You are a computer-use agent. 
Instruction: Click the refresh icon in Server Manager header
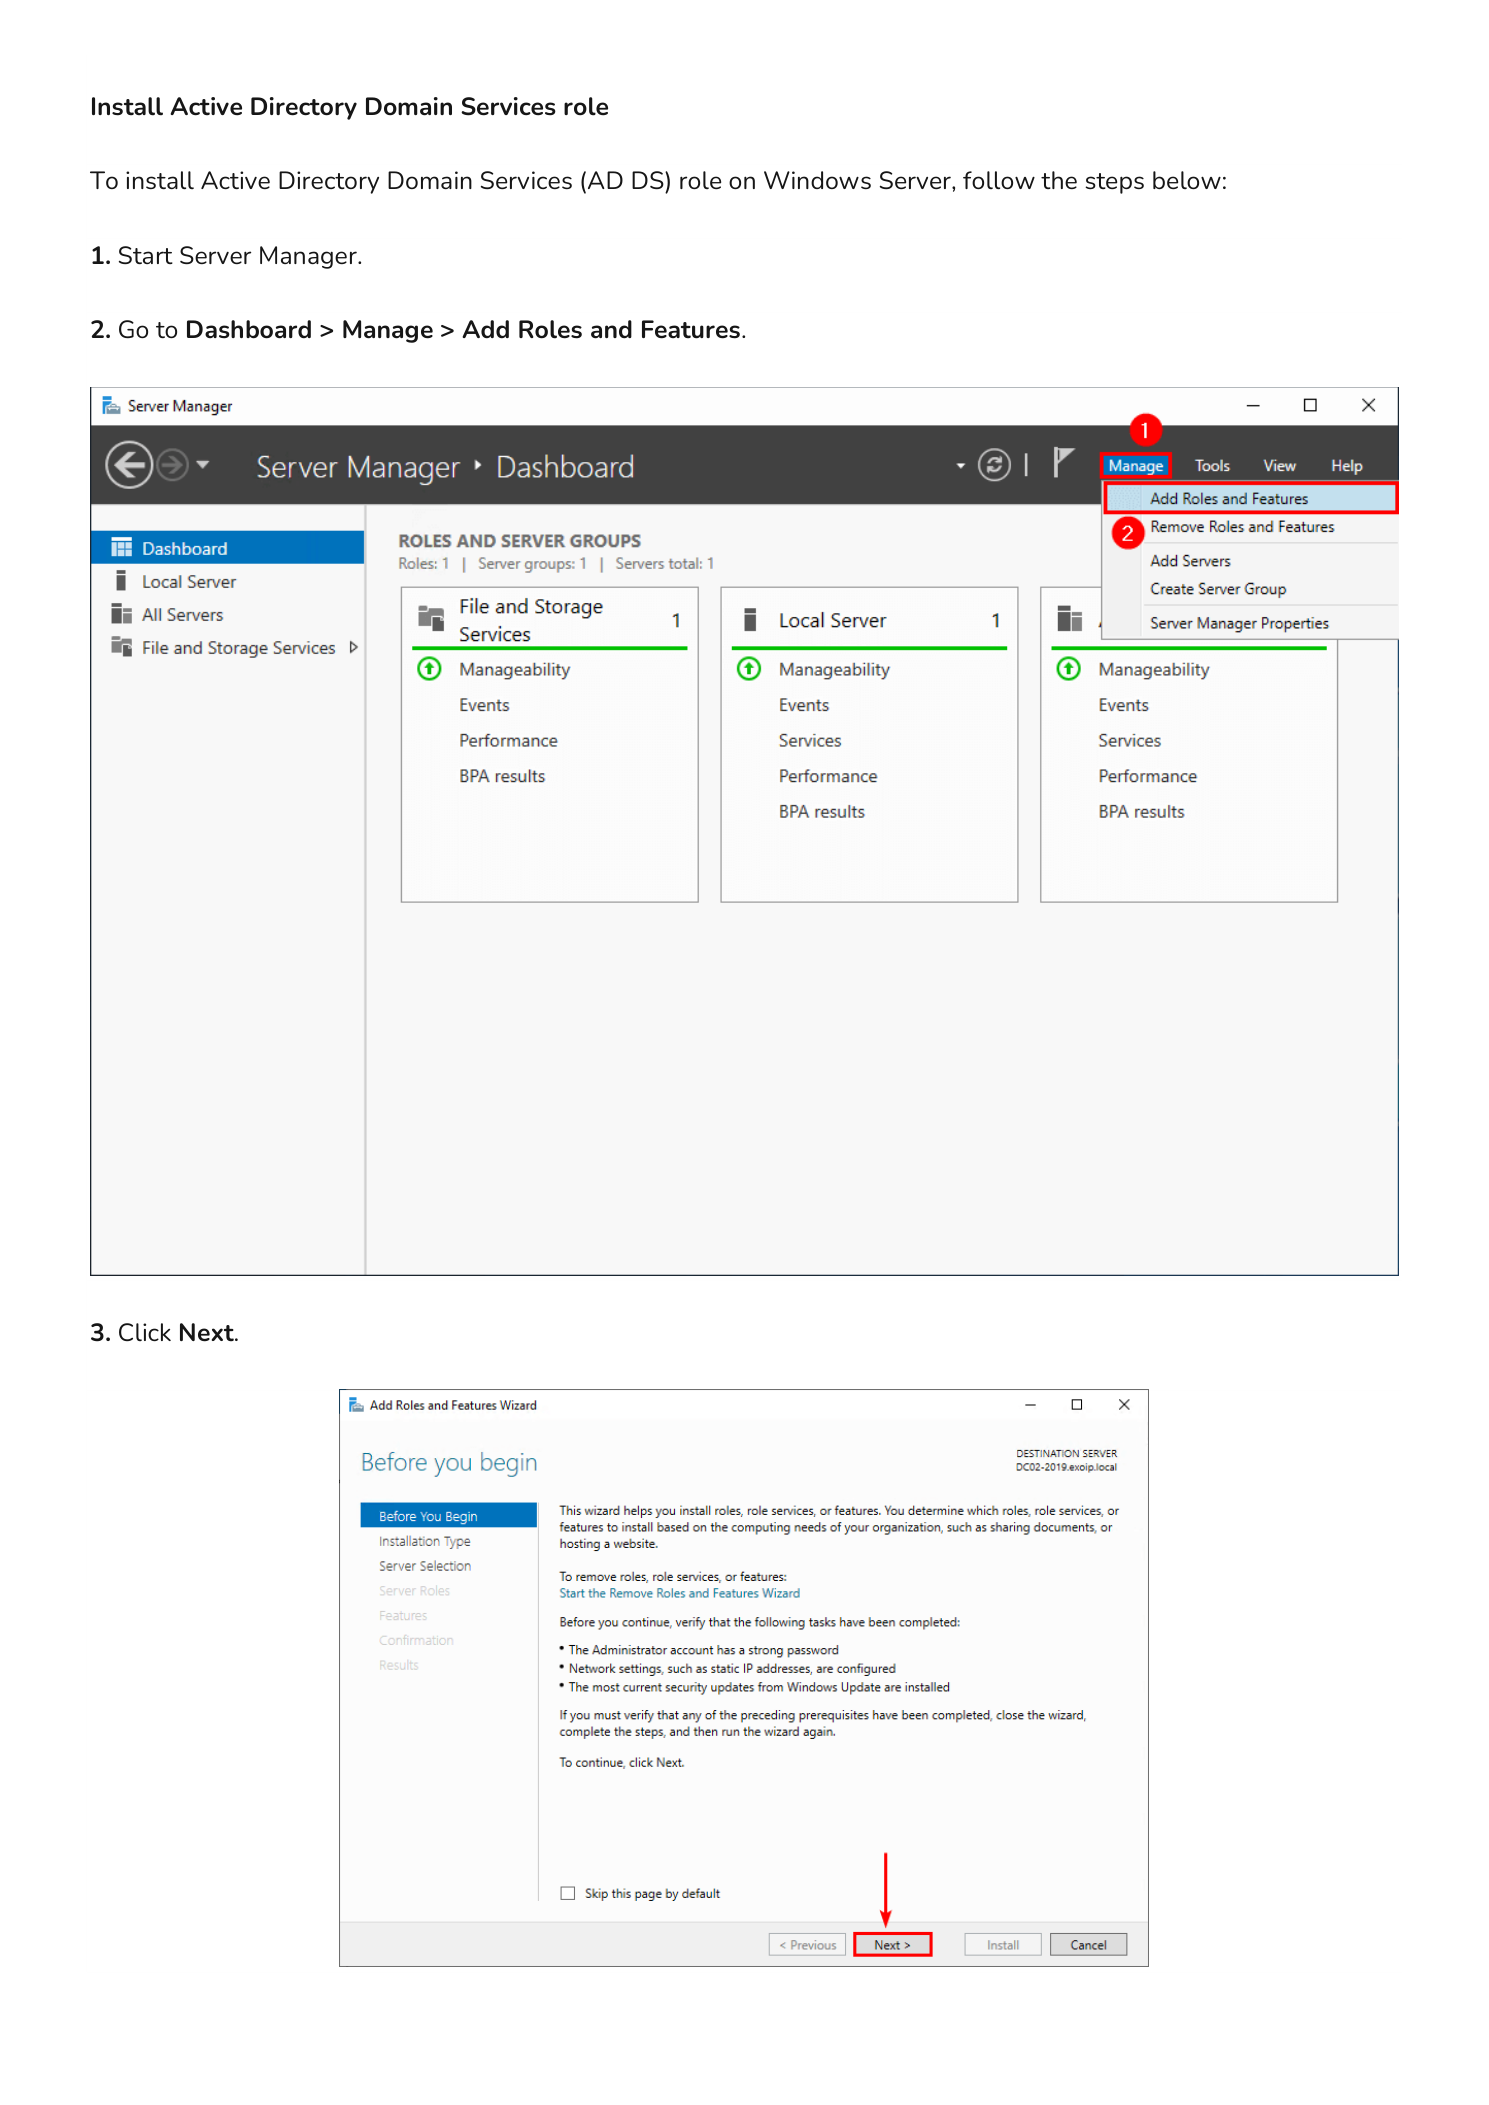(x=993, y=465)
